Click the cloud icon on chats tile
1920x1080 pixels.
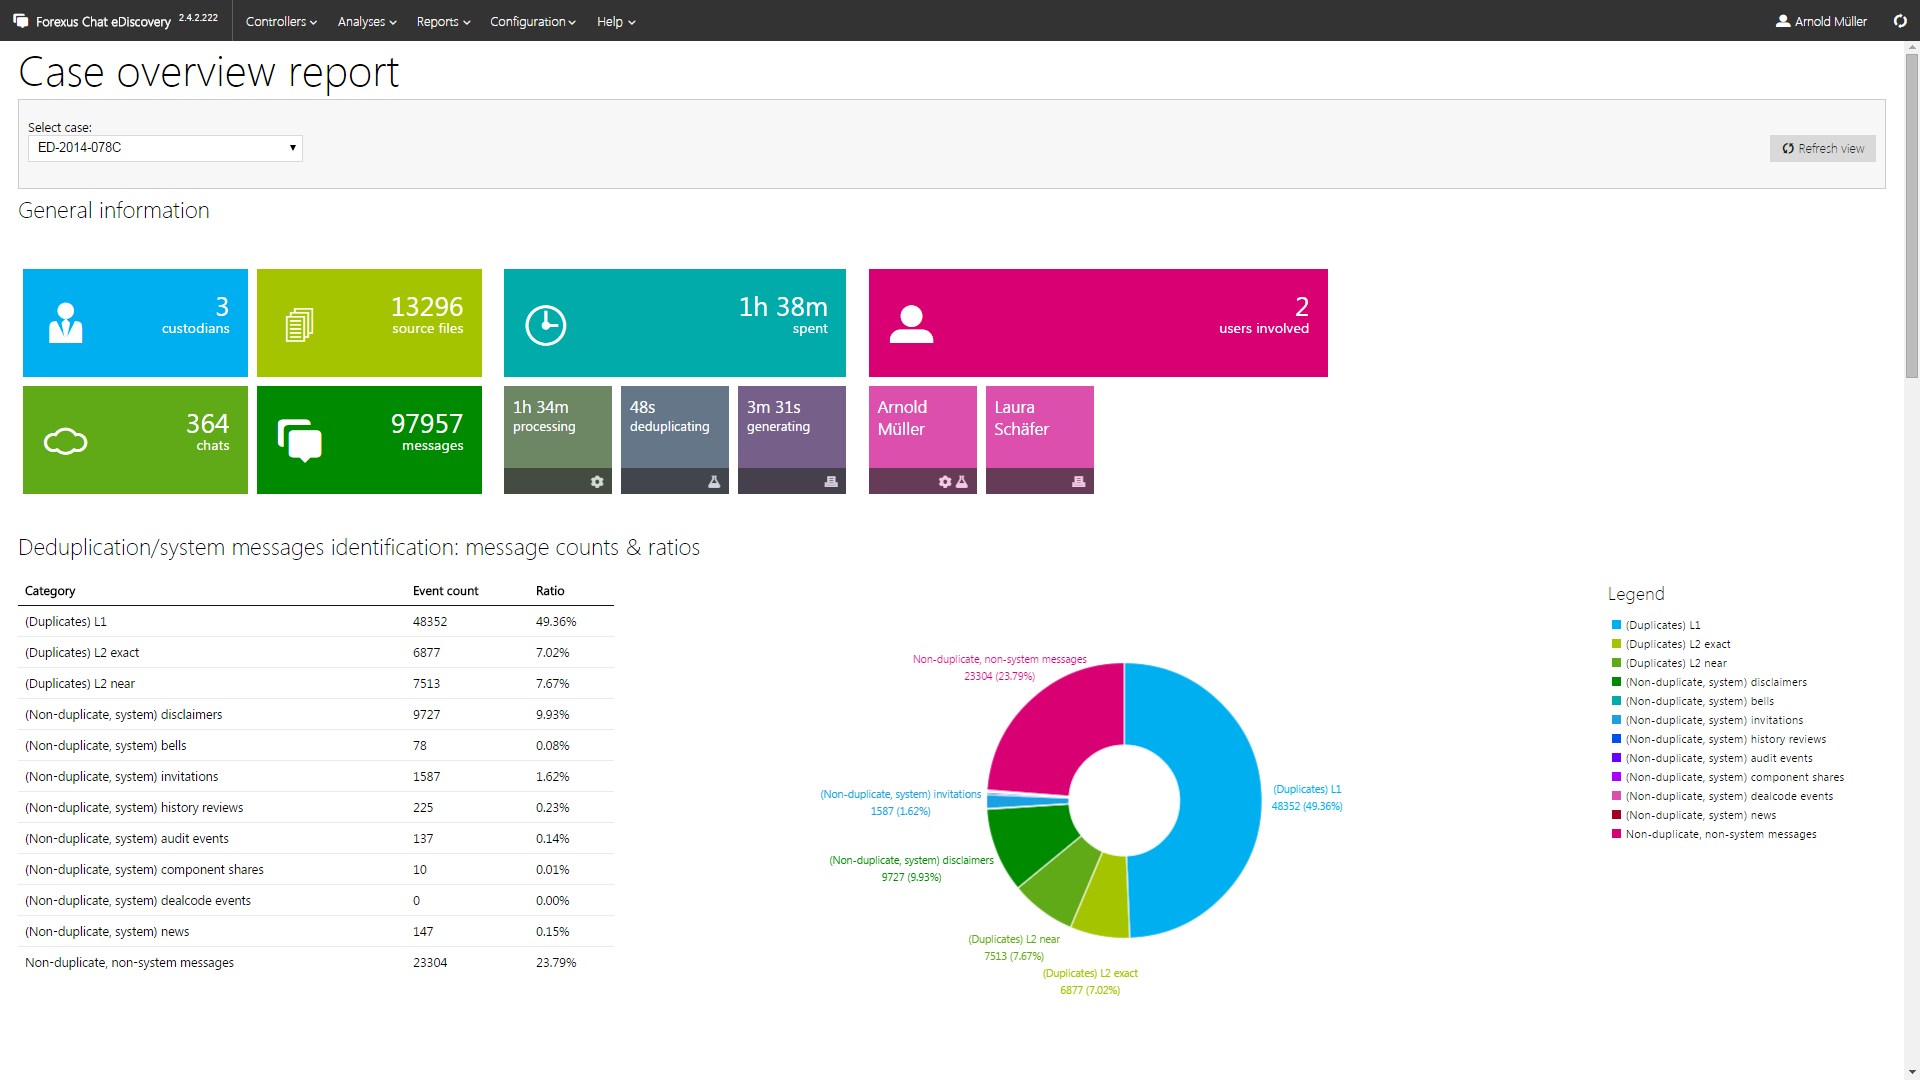pyautogui.click(x=66, y=441)
